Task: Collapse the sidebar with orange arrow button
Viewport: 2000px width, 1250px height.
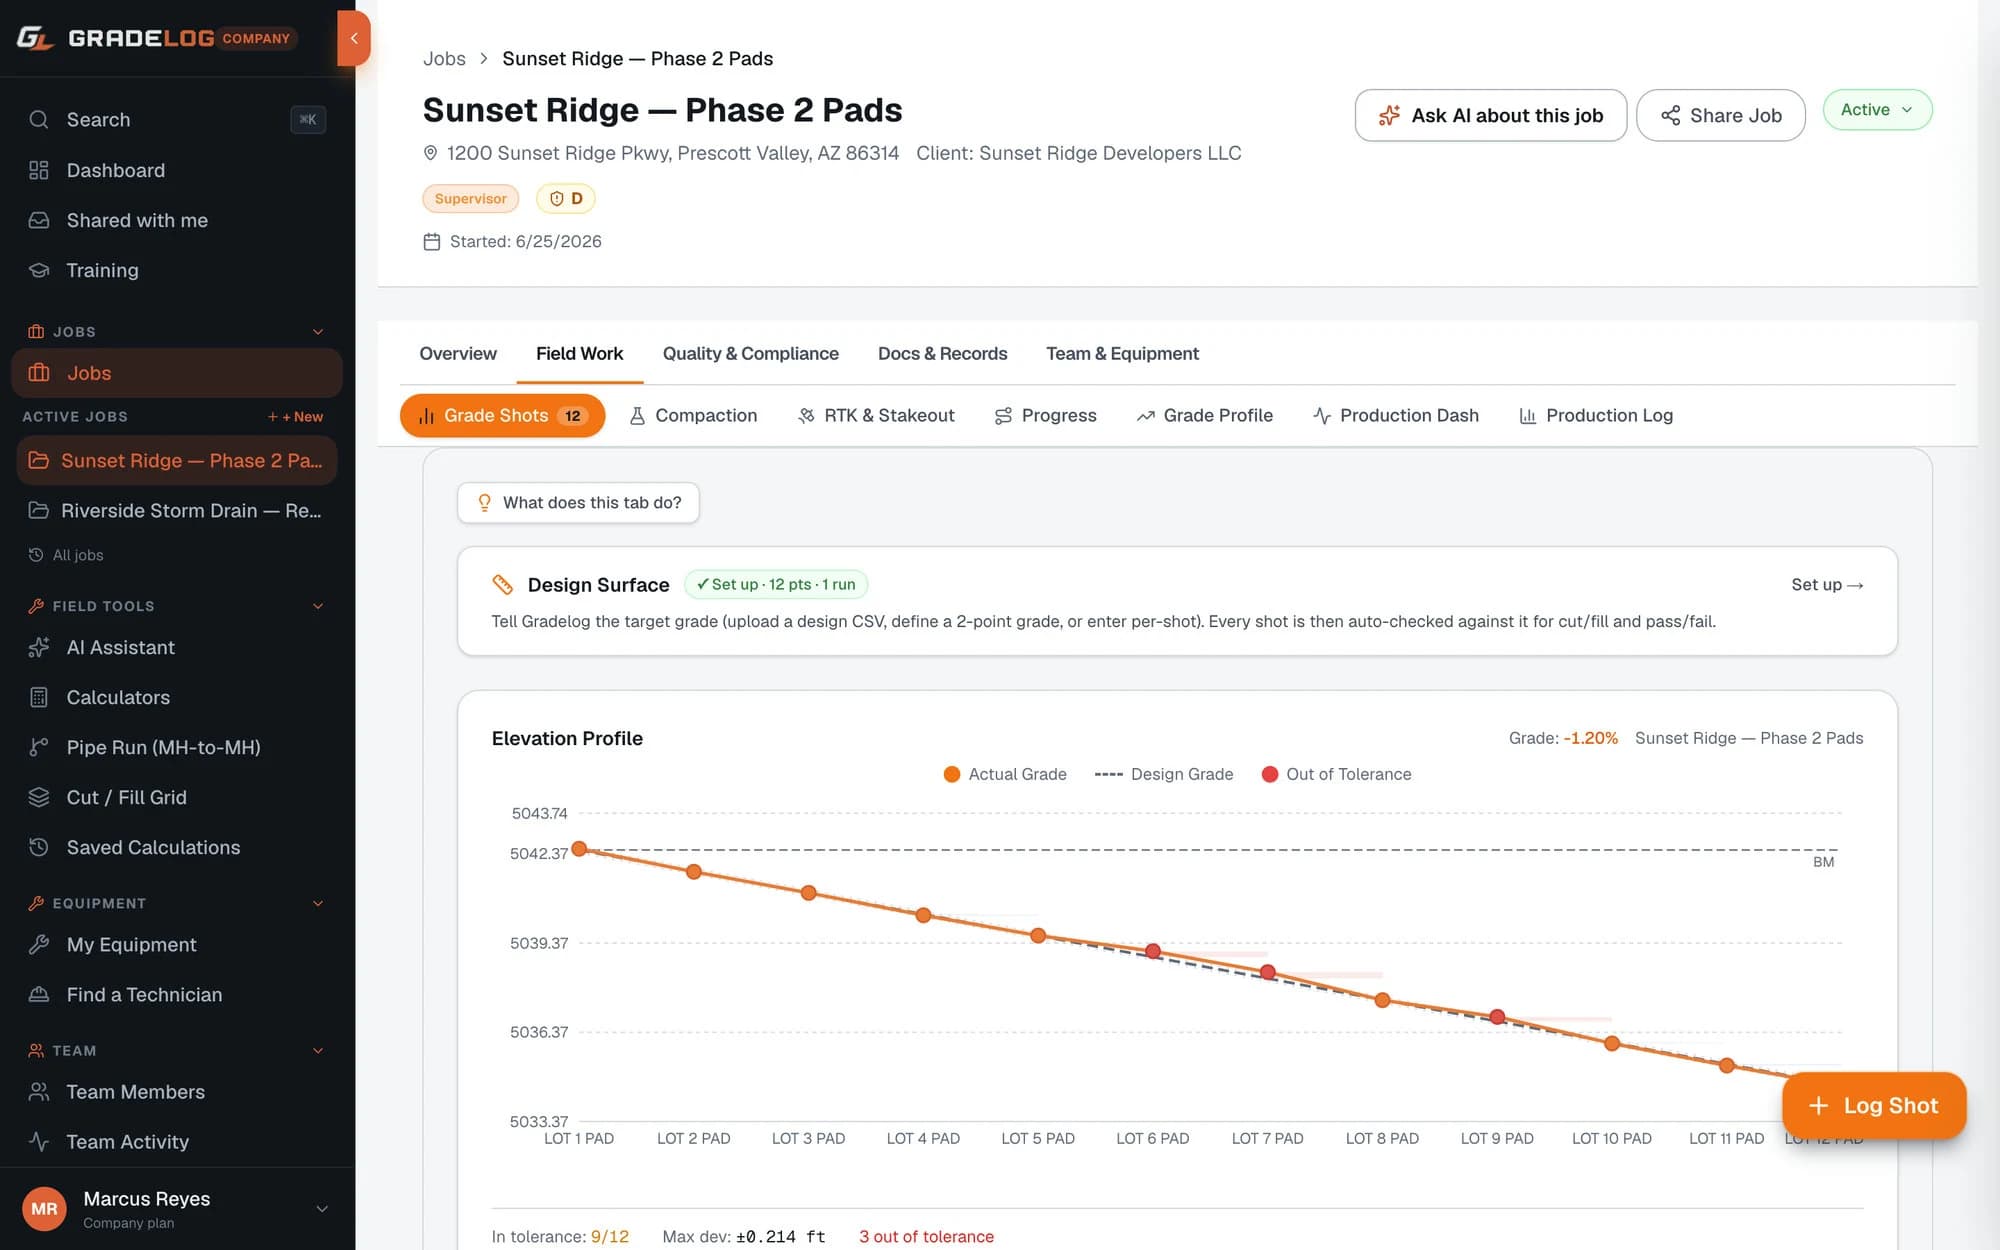Action: tap(353, 38)
